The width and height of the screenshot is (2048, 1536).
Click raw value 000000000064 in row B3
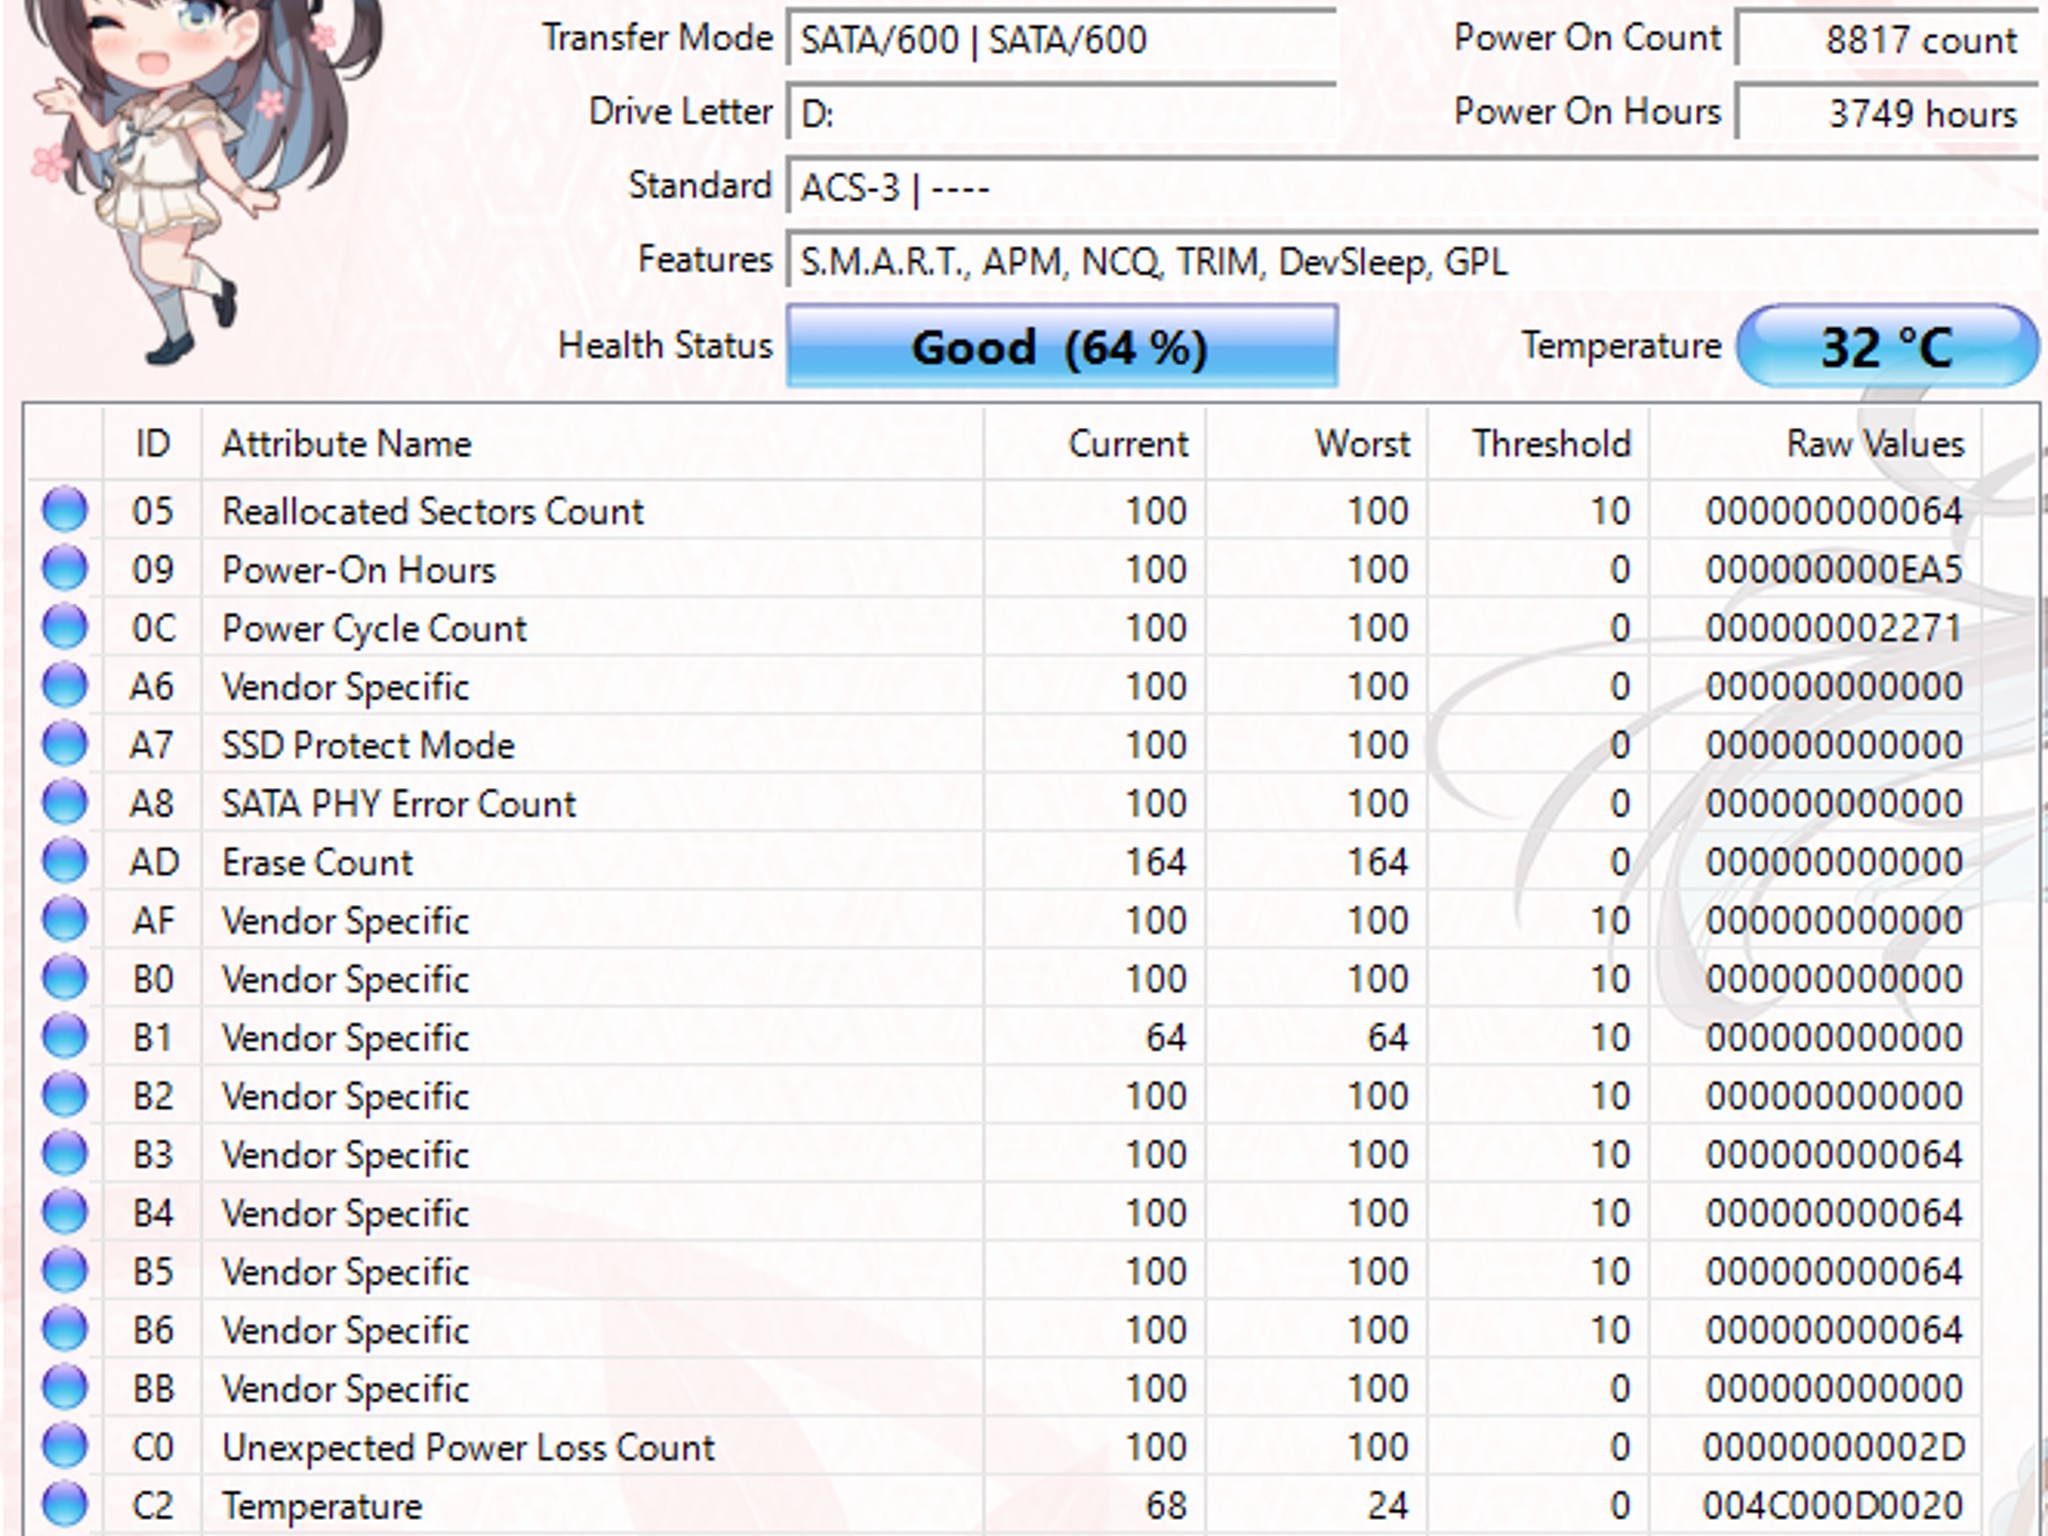point(1834,1154)
